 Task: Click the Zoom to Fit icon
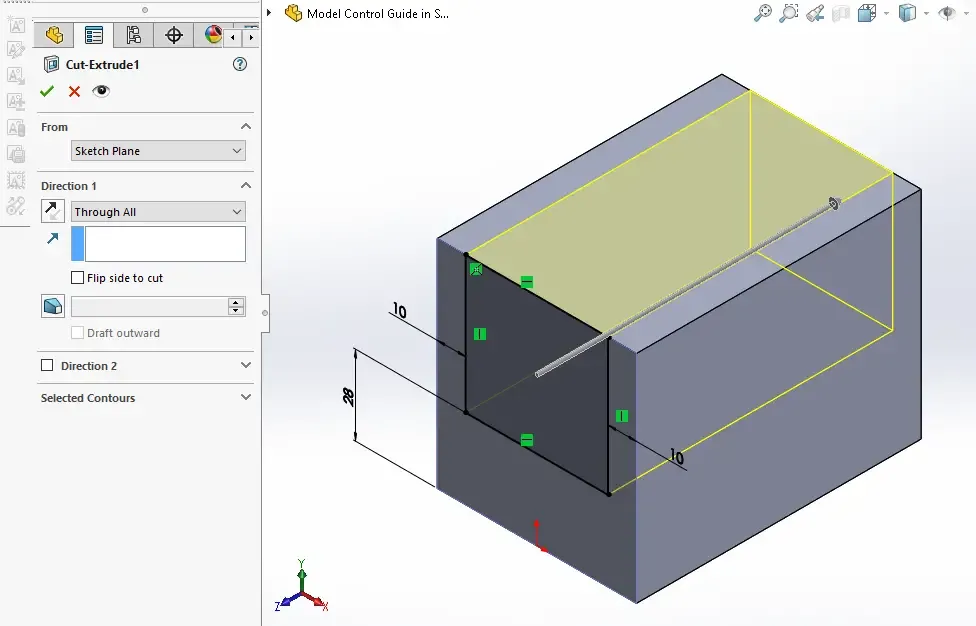[762, 13]
